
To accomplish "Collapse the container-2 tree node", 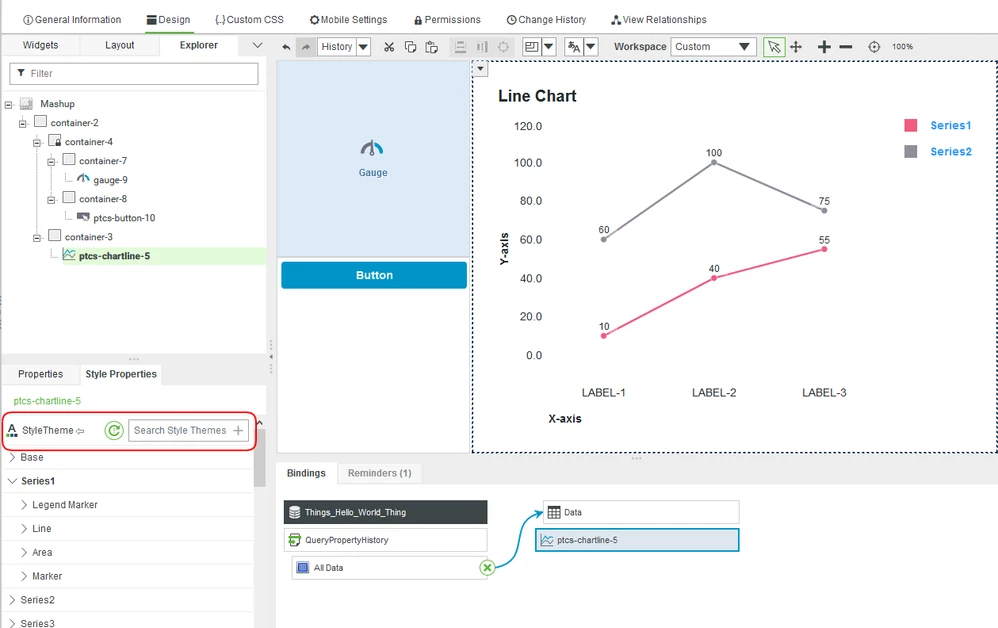I will 22,123.
